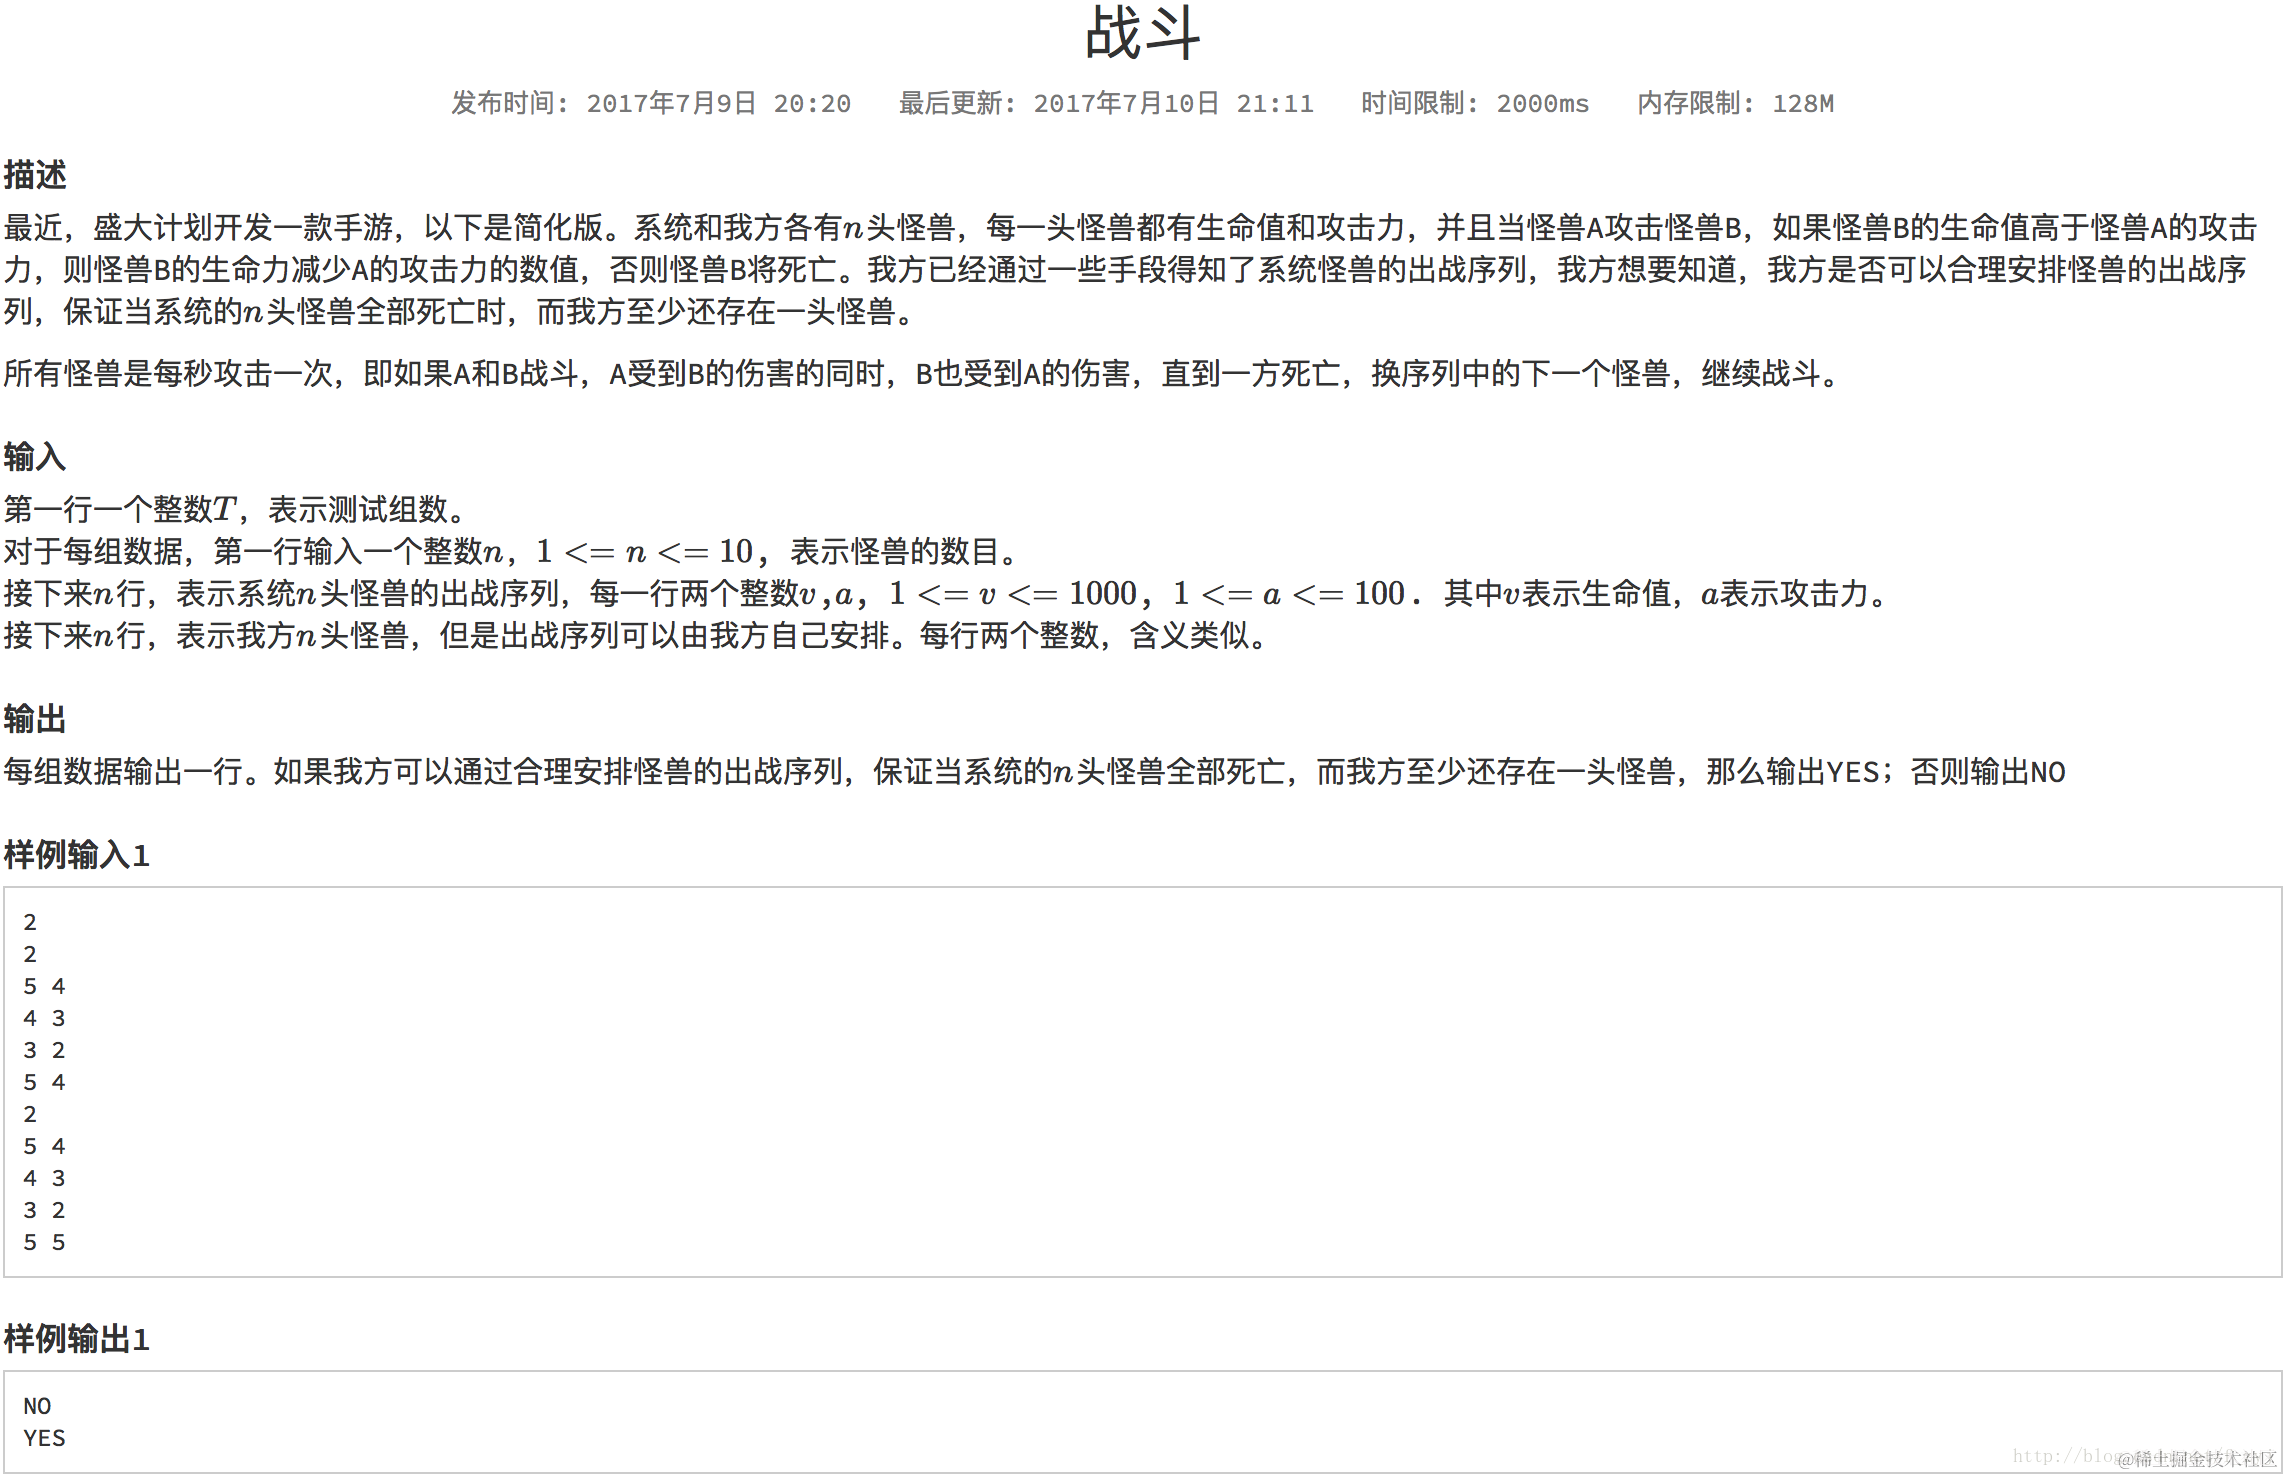Click the first line of the description paragraph
2284x1476 pixels.
pyautogui.click(x=1130, y=228)
